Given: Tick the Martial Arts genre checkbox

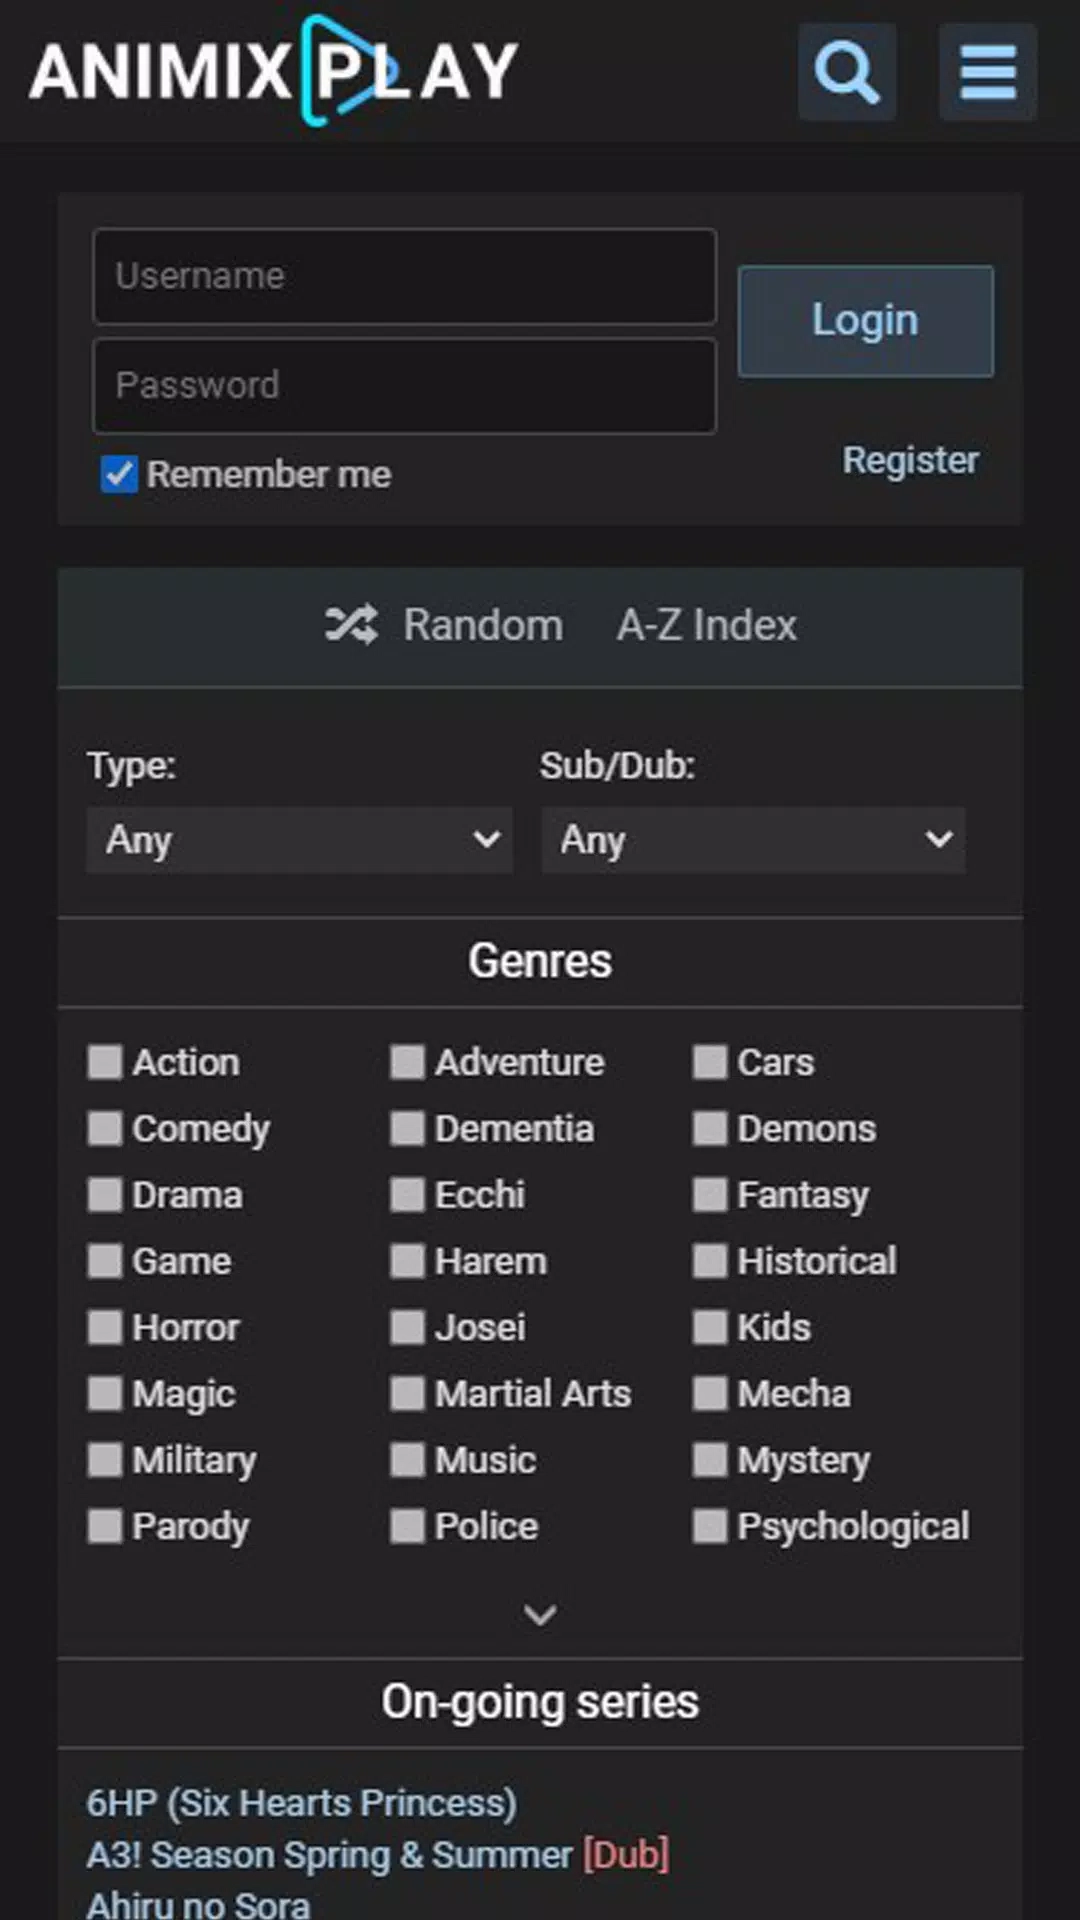Looking at the screenshot, I should click(x=407, y=1393).
